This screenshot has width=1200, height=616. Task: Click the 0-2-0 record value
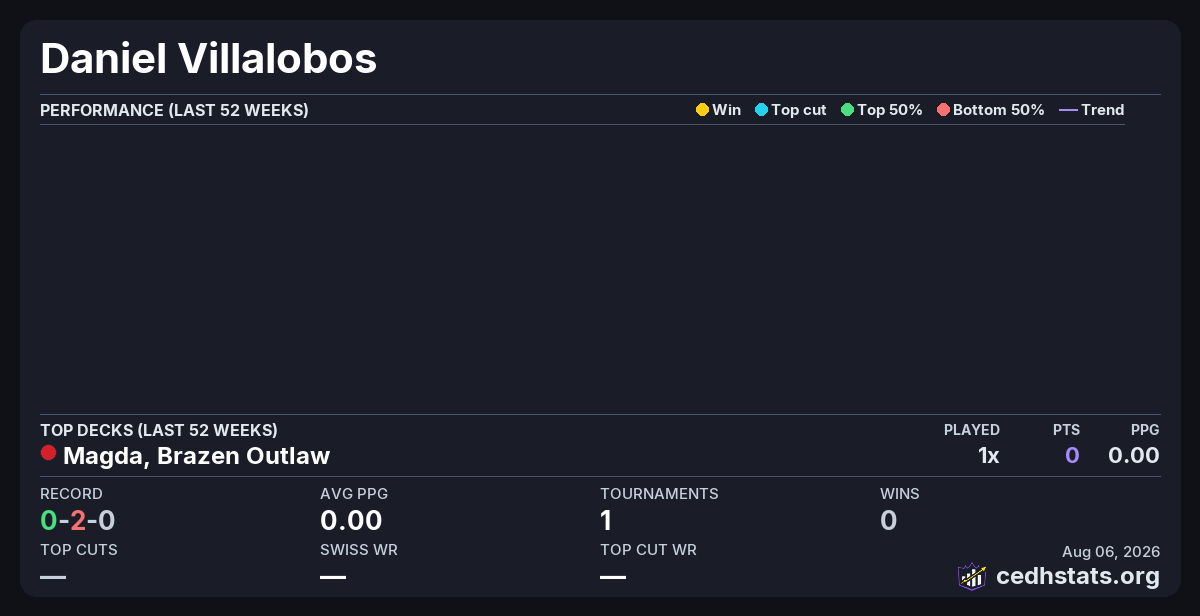click(77, 520)
